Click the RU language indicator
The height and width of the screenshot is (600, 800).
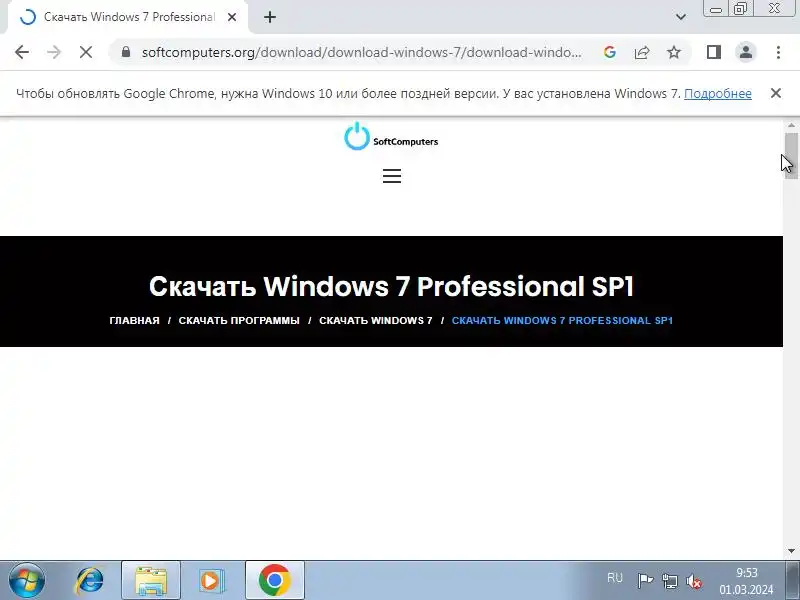(x=615, y=578)
